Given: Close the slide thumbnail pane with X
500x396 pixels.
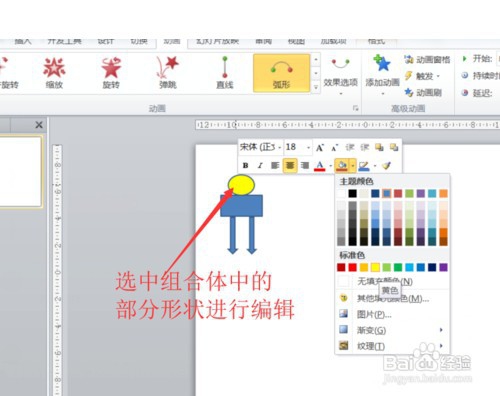Looking at the screenshot, I should (x=39, y=125).
